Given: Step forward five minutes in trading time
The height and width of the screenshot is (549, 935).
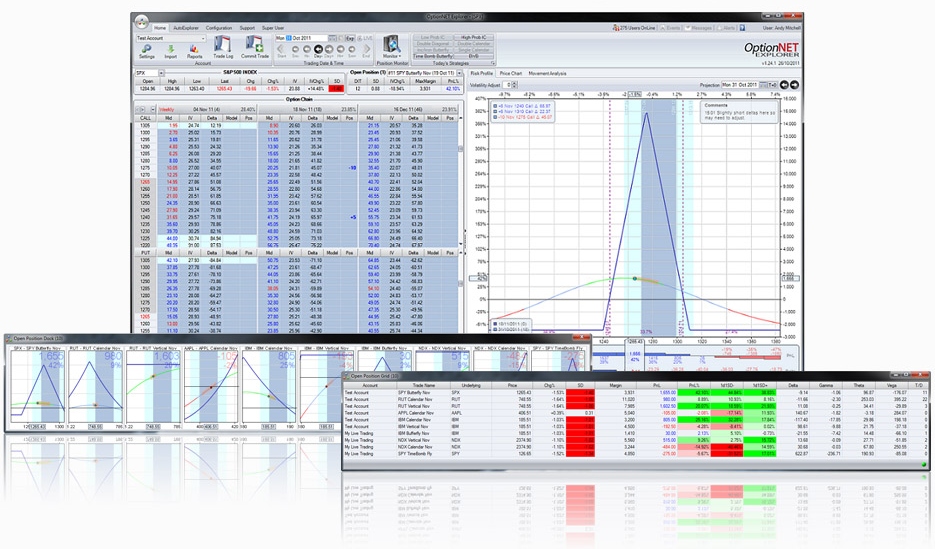Looking at the screenshot, I should (352, 51).
